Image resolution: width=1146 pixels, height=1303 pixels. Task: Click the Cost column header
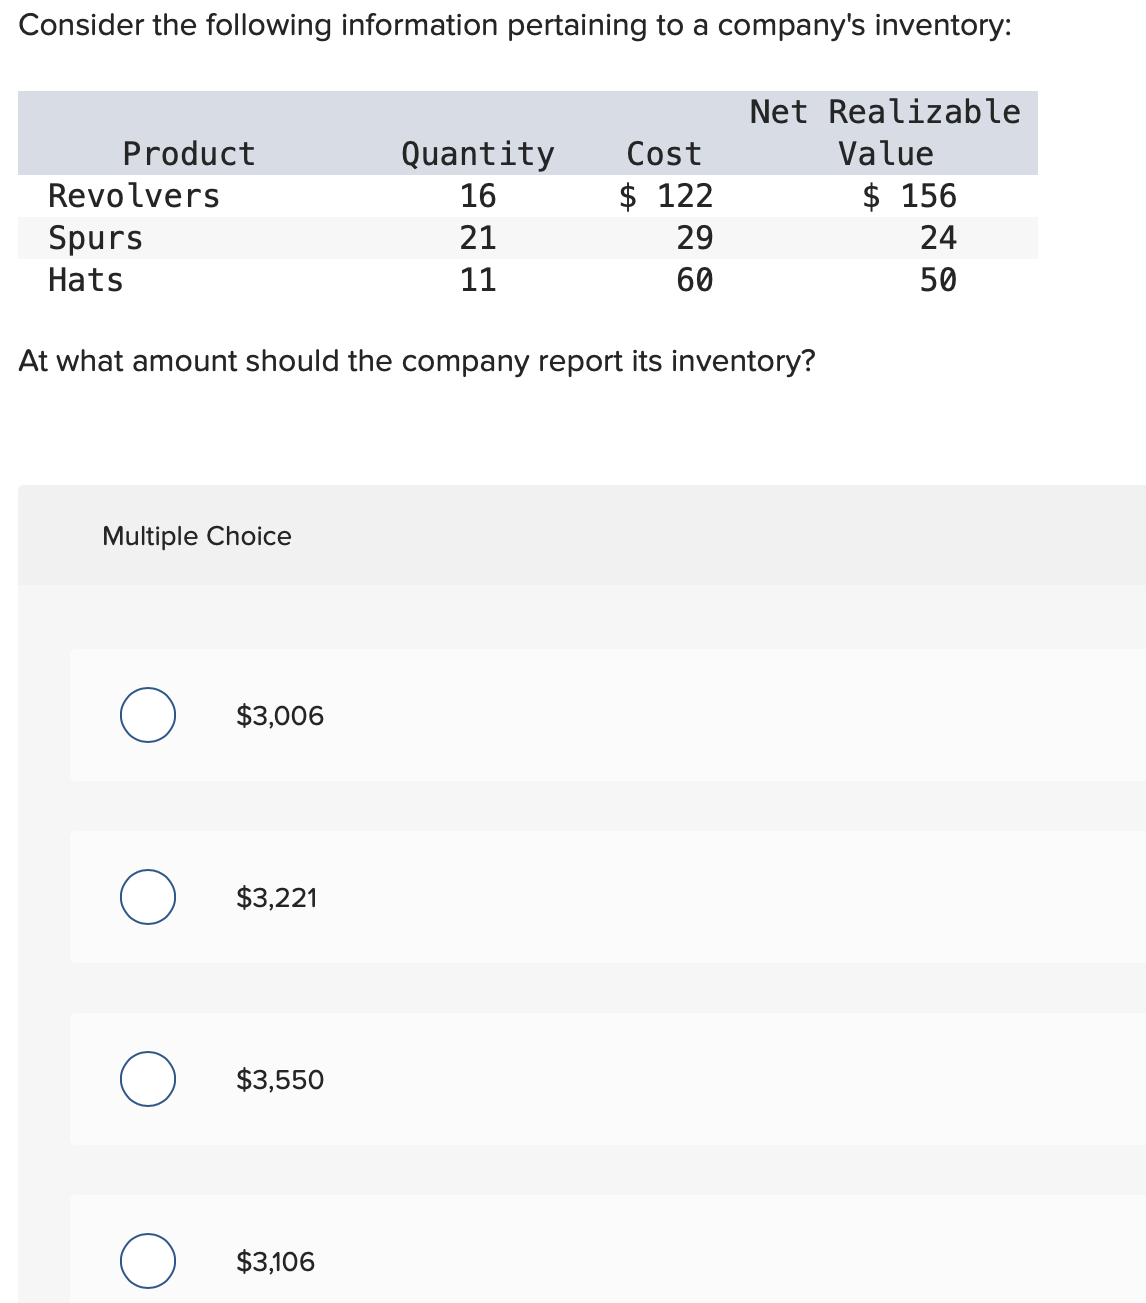pos(664,153)
